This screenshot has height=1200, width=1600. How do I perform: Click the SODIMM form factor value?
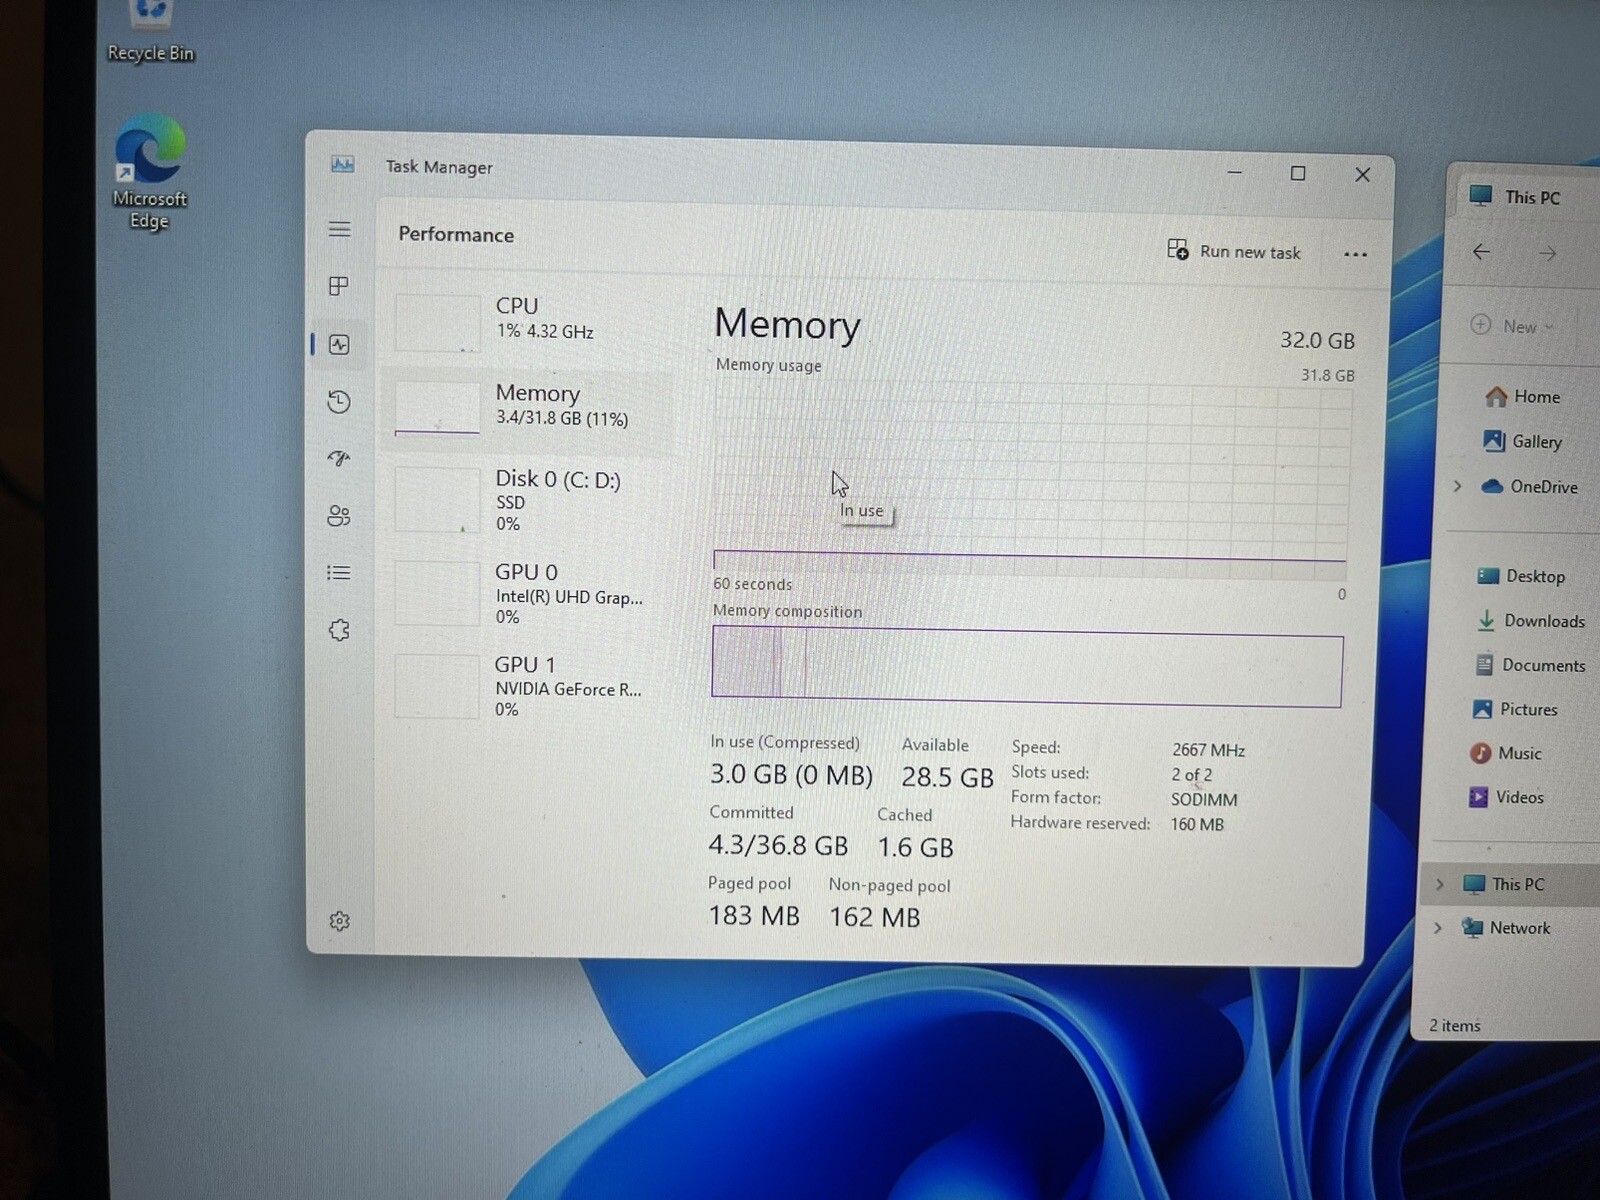click(1204, 799)
